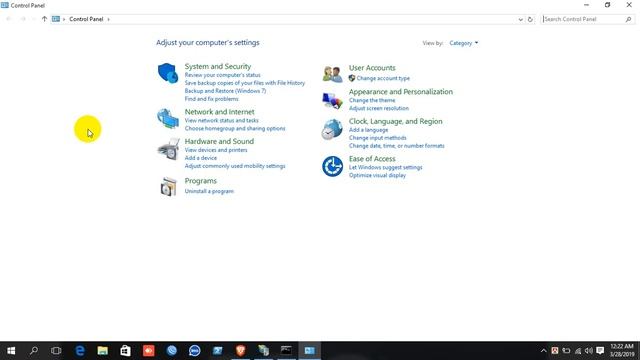The width and height of the screenshot is (640, 360).
Task: Click the network tray icon
Action: coord(578,351)
